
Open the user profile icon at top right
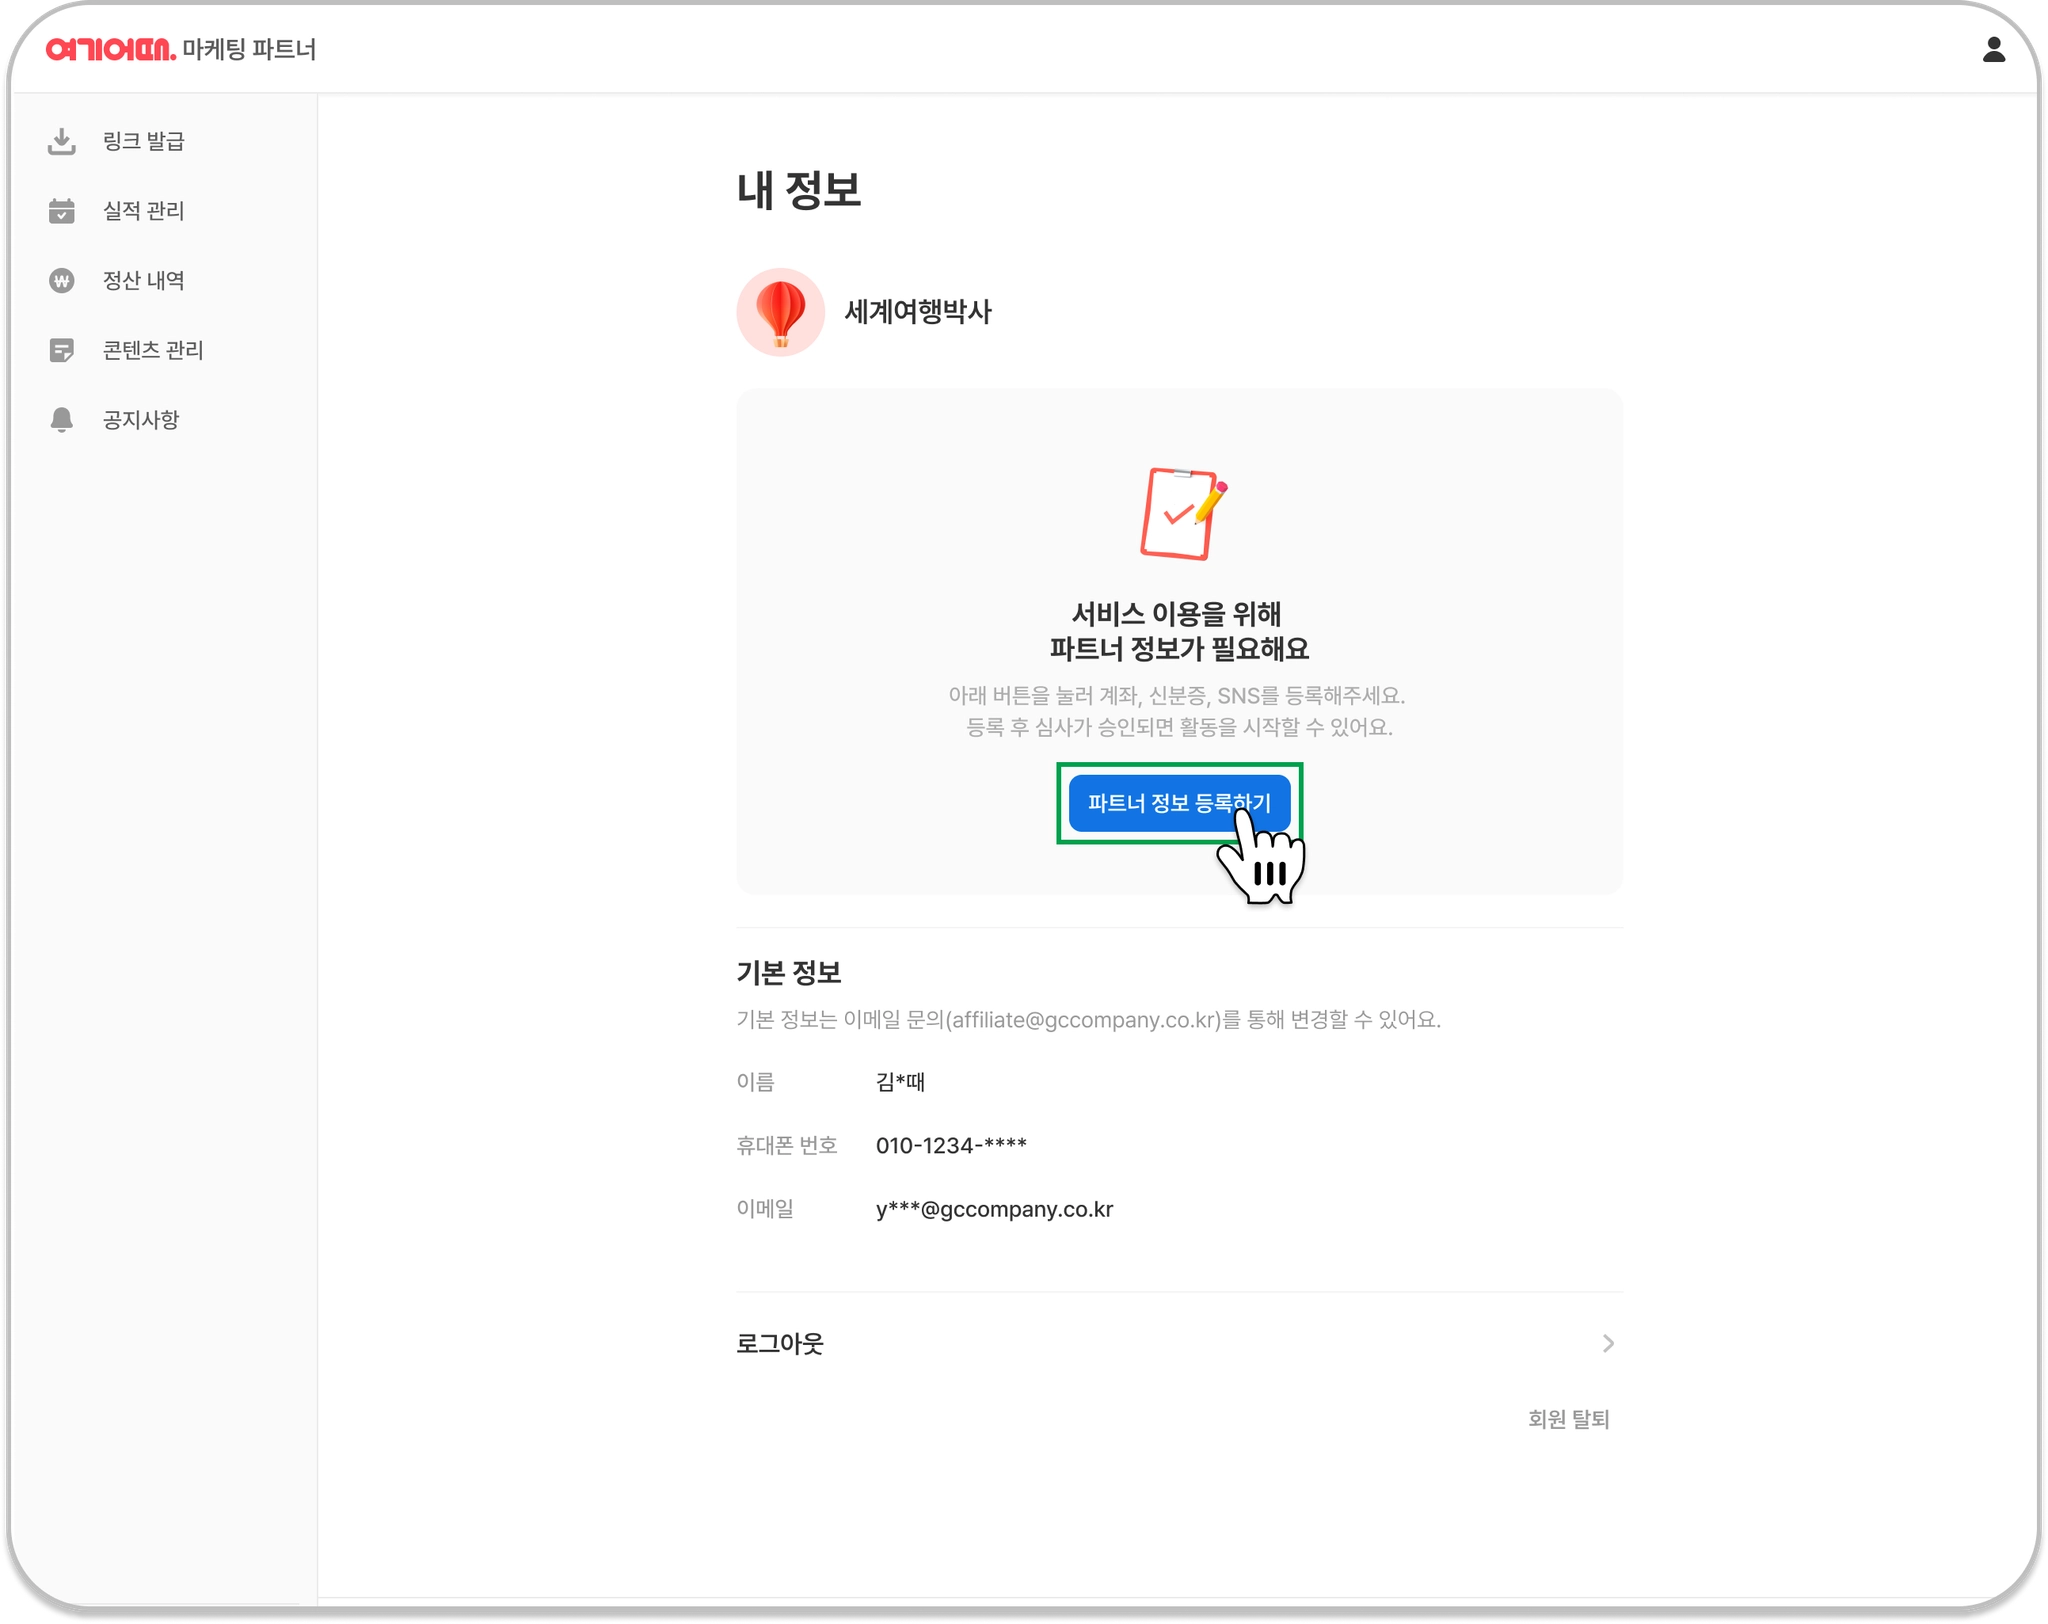coord(1993,50)
